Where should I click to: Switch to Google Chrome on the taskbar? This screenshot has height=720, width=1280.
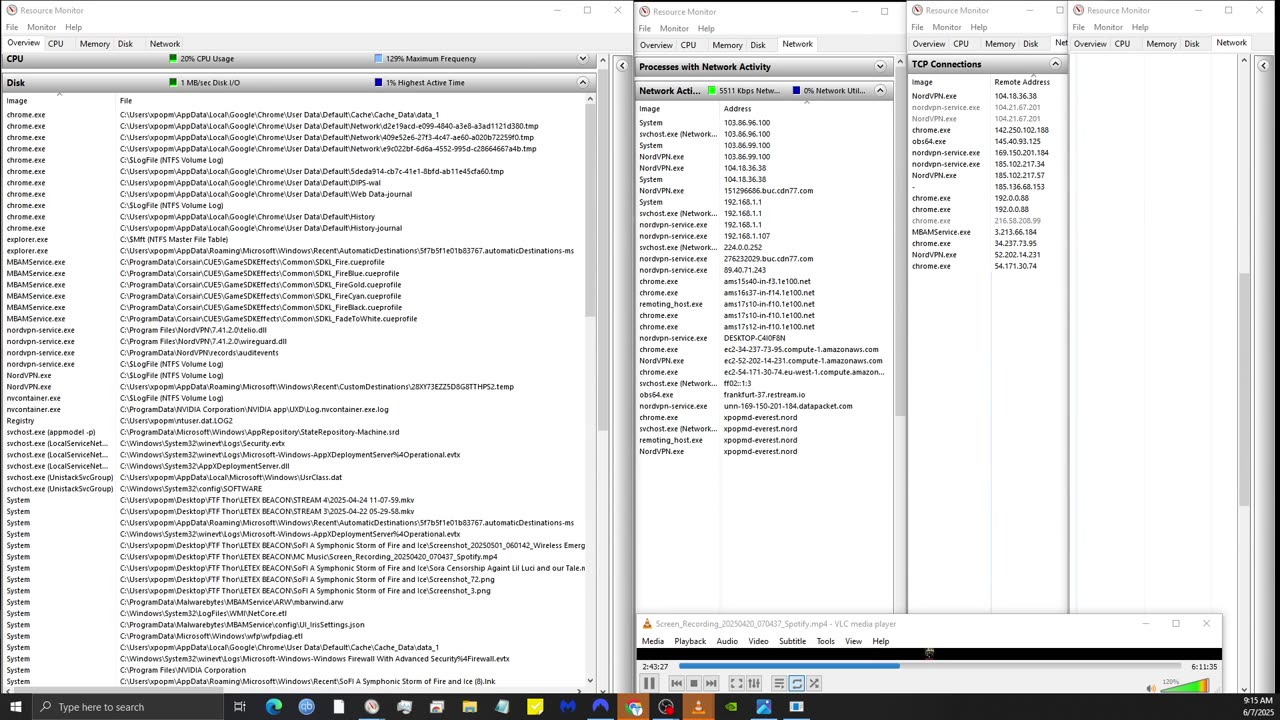click(x=633, y=707)
